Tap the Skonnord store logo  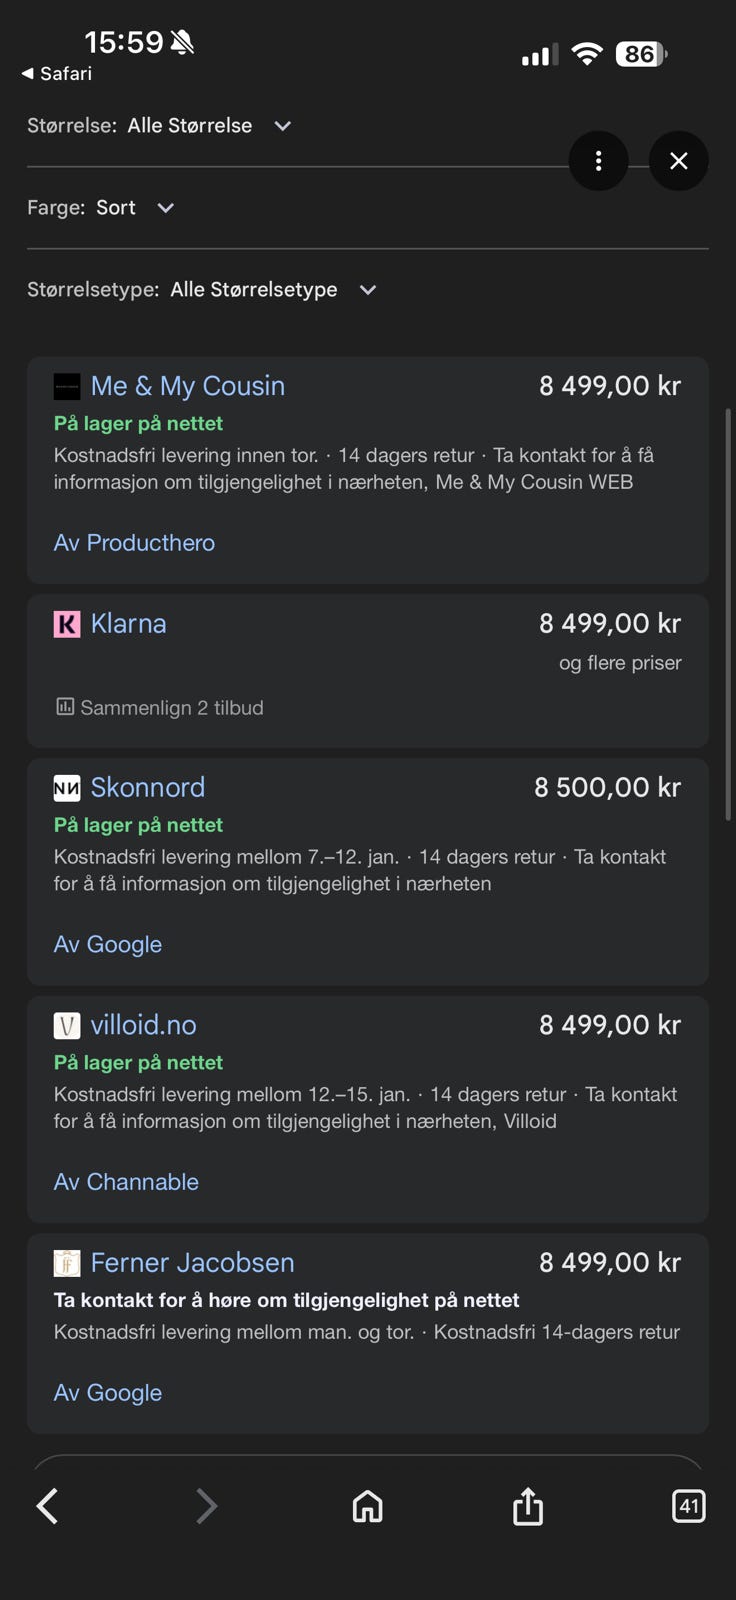pos(67,788)
